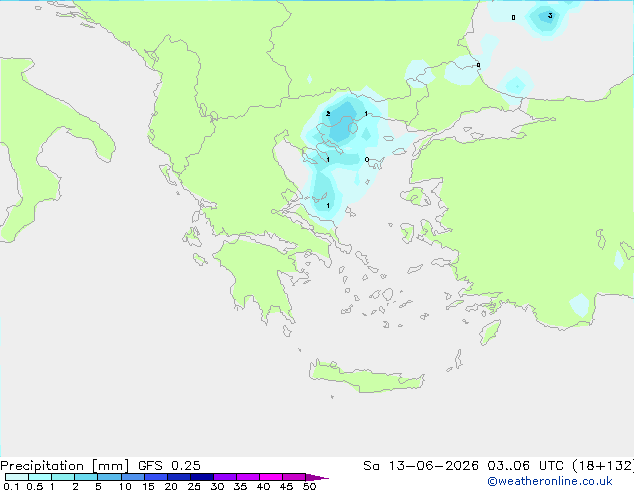634x490 pixels.
Task: Pick the 15–20 mm legend swatch
Action: (156, 477)
